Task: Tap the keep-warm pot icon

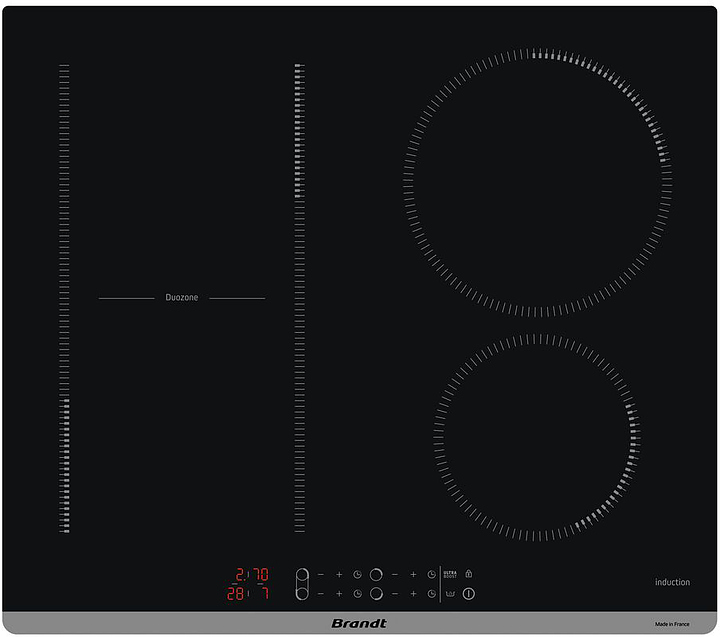Action: (x=449, y=593)
